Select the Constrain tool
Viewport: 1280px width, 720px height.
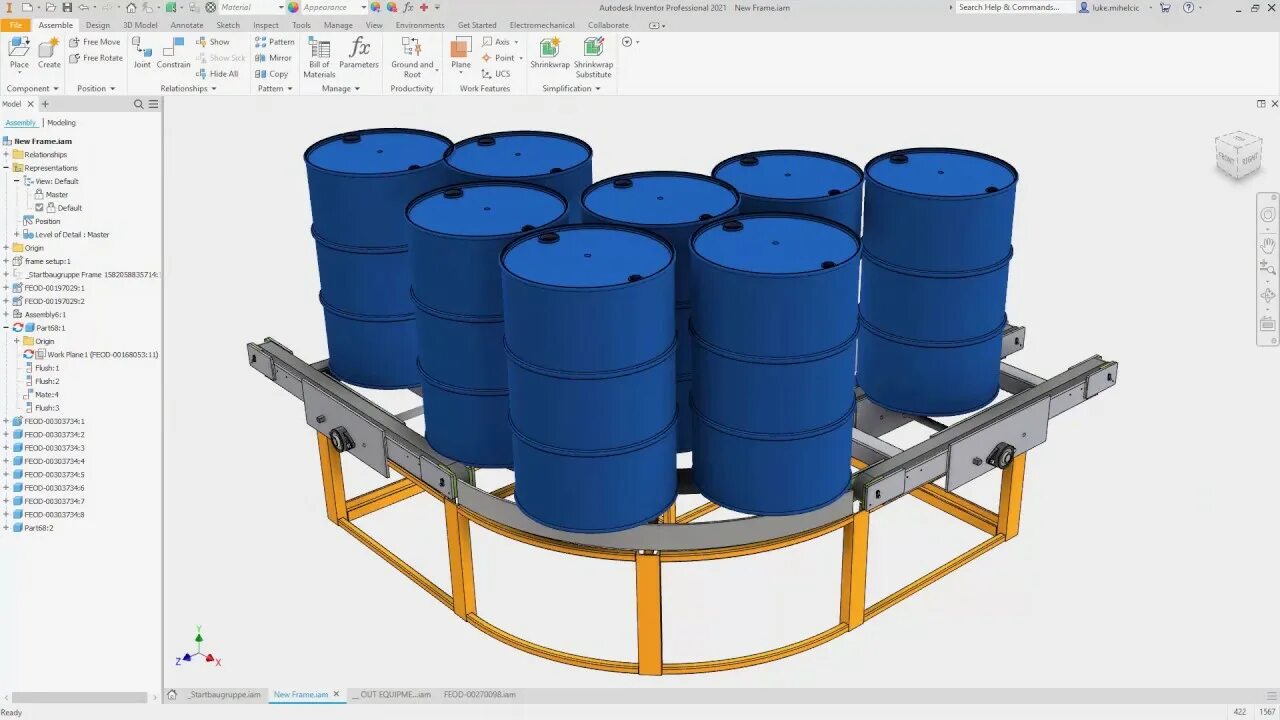(x=173, y=54)
